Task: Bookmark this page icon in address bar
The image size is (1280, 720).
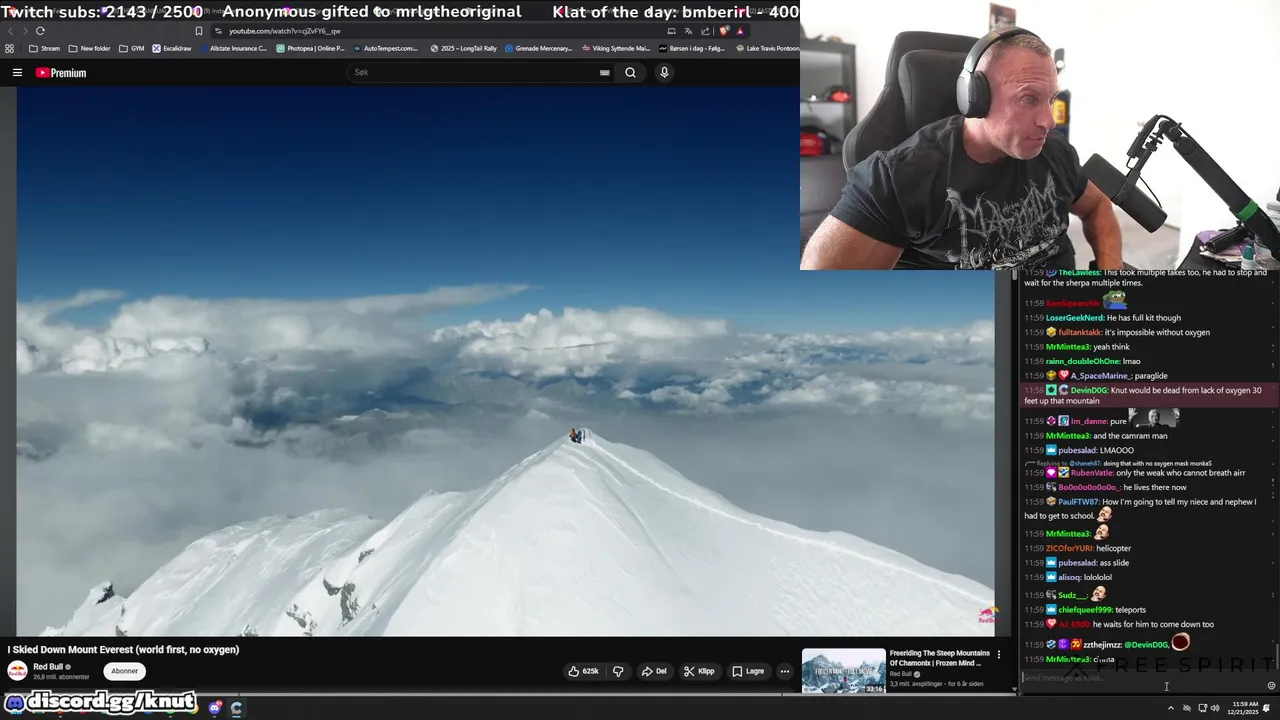Action: pos(199,31)
